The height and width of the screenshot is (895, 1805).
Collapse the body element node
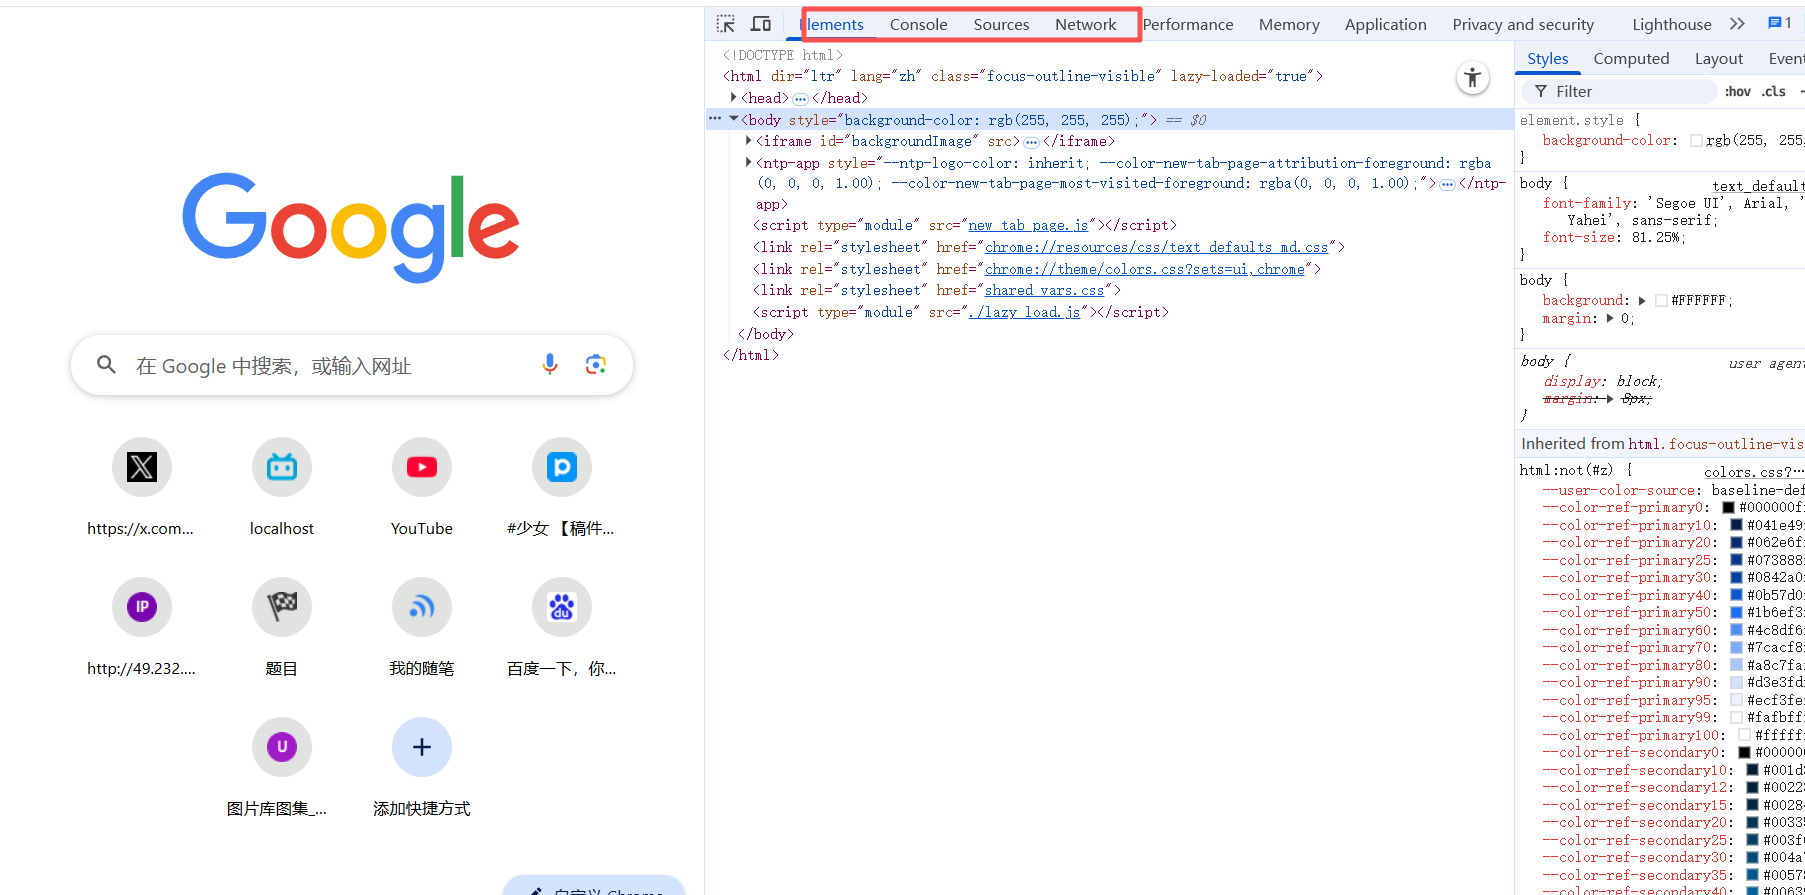(x=734, y=119)
